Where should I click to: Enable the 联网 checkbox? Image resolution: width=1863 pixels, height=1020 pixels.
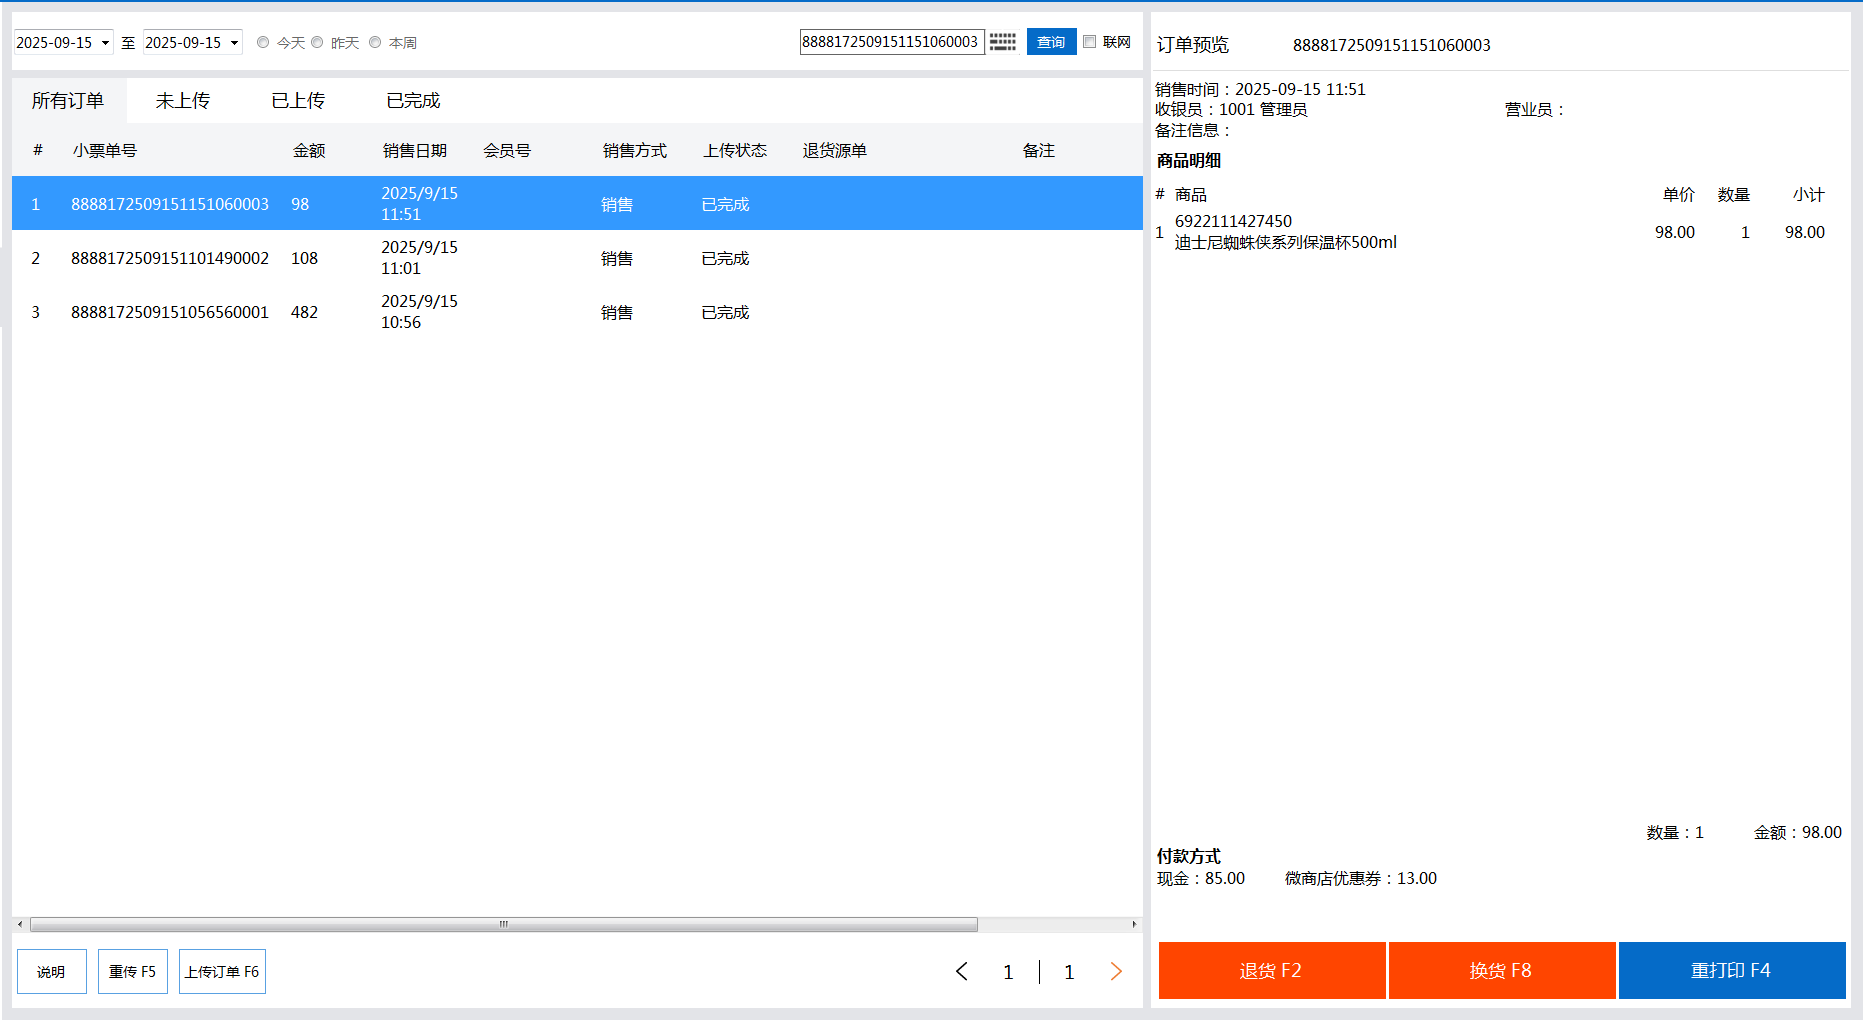[x=1090, y=42]
